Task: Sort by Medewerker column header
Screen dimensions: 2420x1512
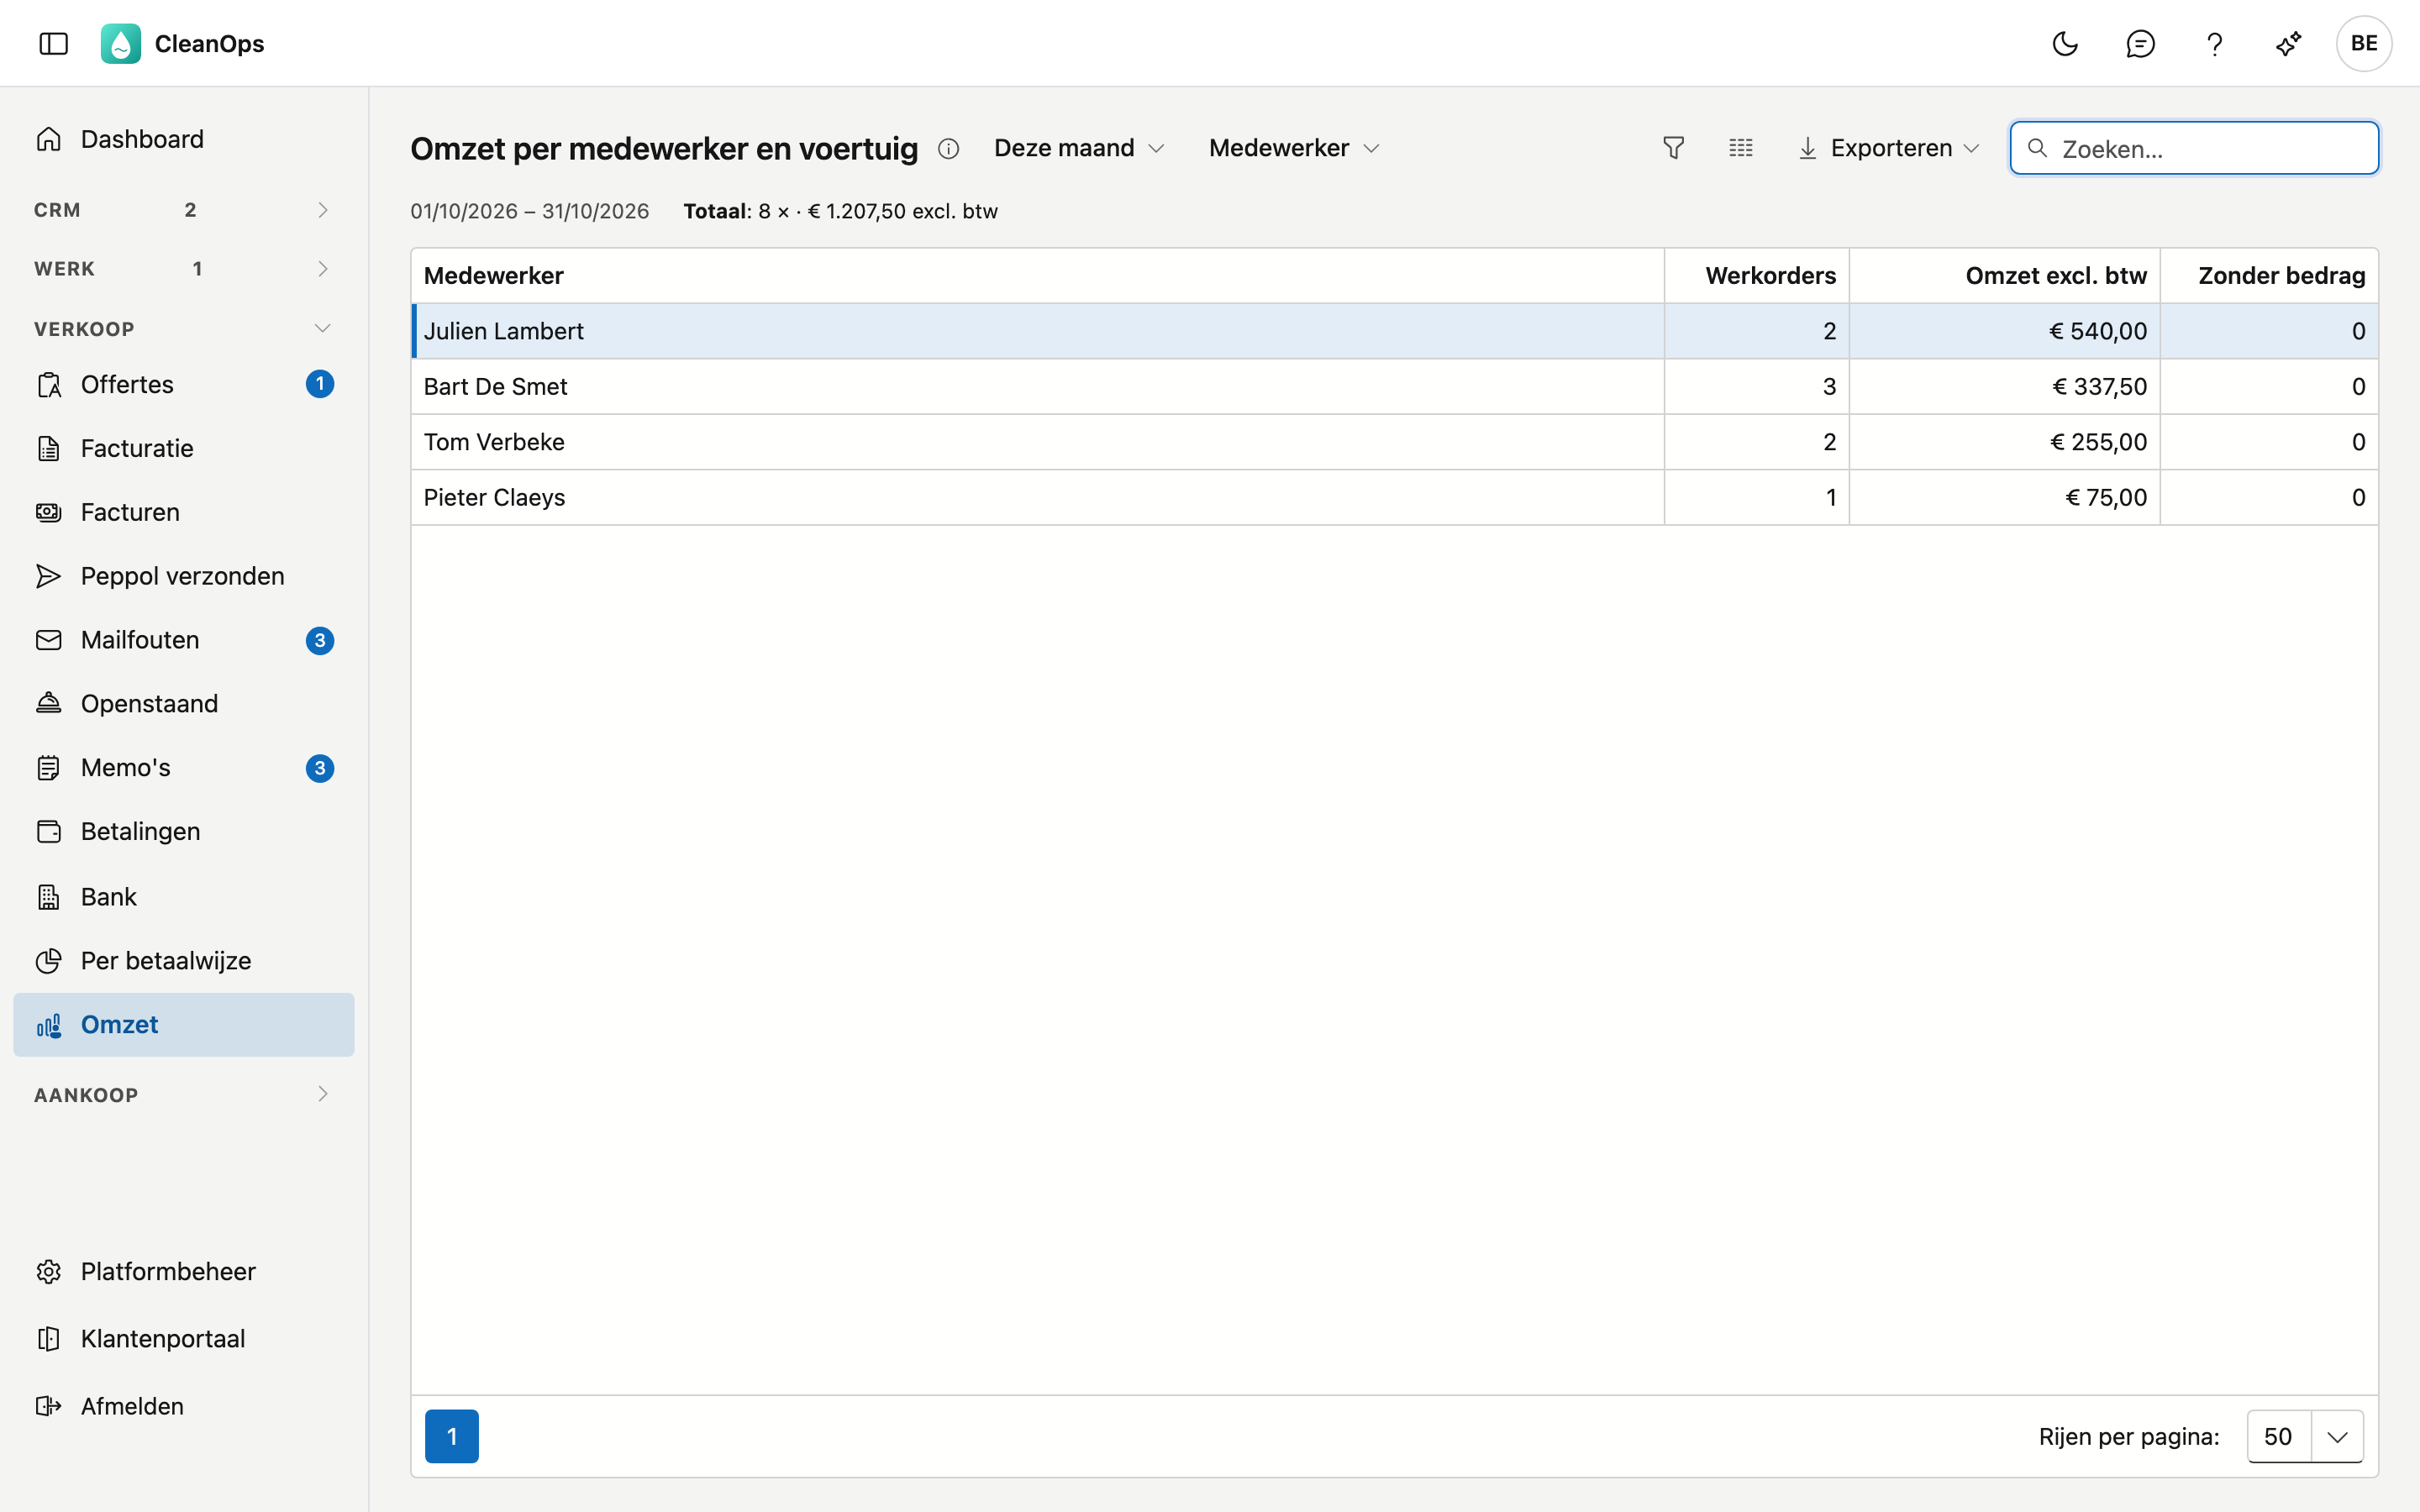Action: (x=1037, y=276)
